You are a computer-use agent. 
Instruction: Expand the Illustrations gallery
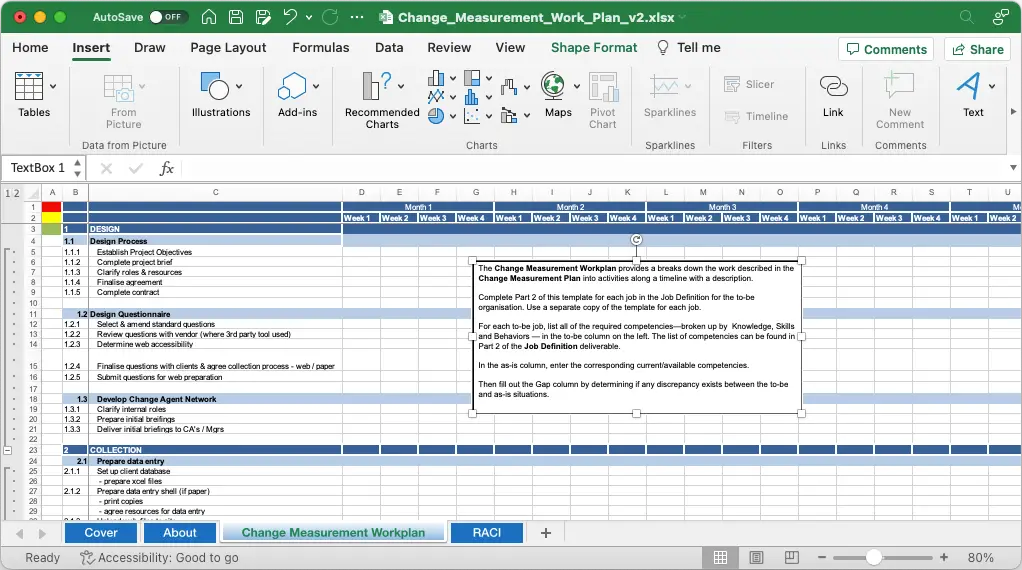[221, 95]
